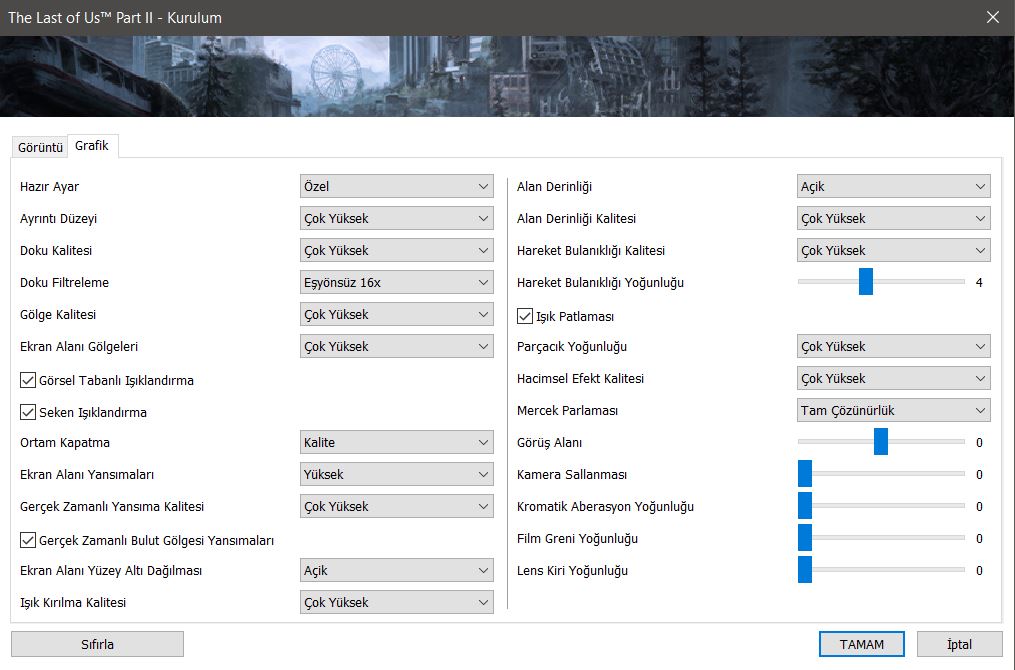The height and width of the screenshot is (670, 1015).
Task: Open Gerçek Zamanlı Yansıma Kalitesi dropdown
Action: coord(397,506)
